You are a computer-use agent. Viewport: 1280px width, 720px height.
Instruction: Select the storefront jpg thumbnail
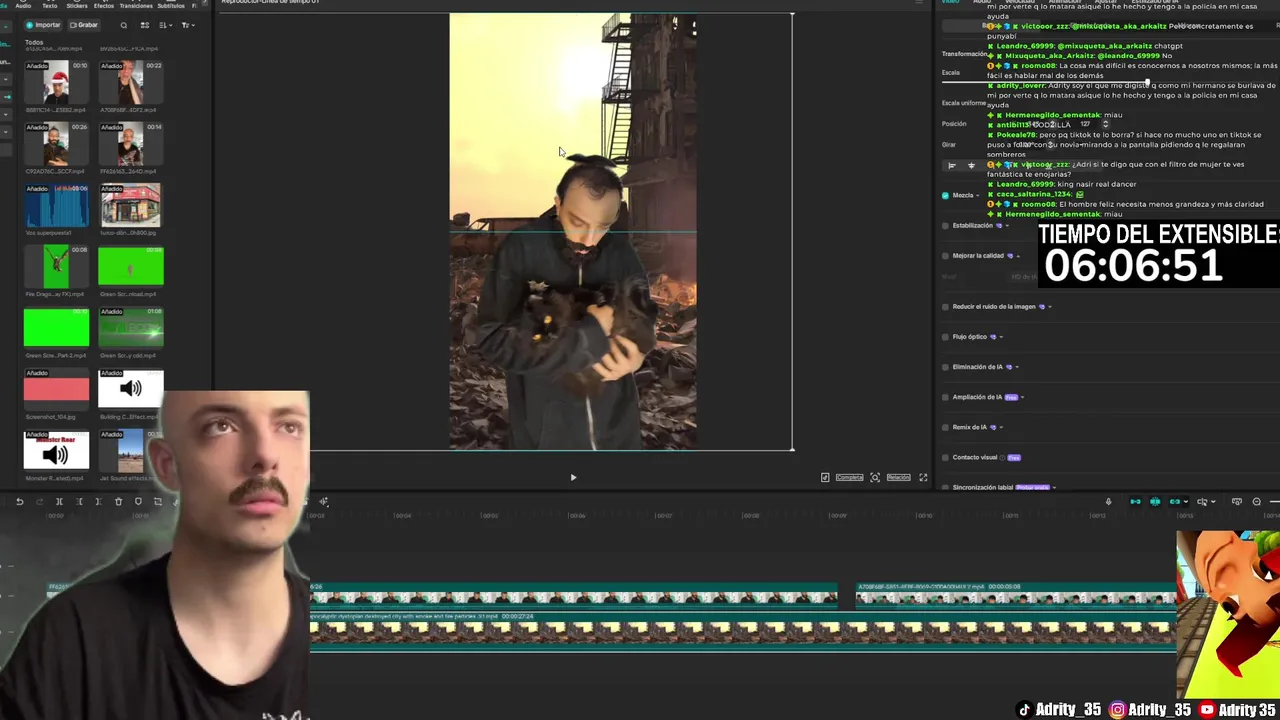pos(130,206)
